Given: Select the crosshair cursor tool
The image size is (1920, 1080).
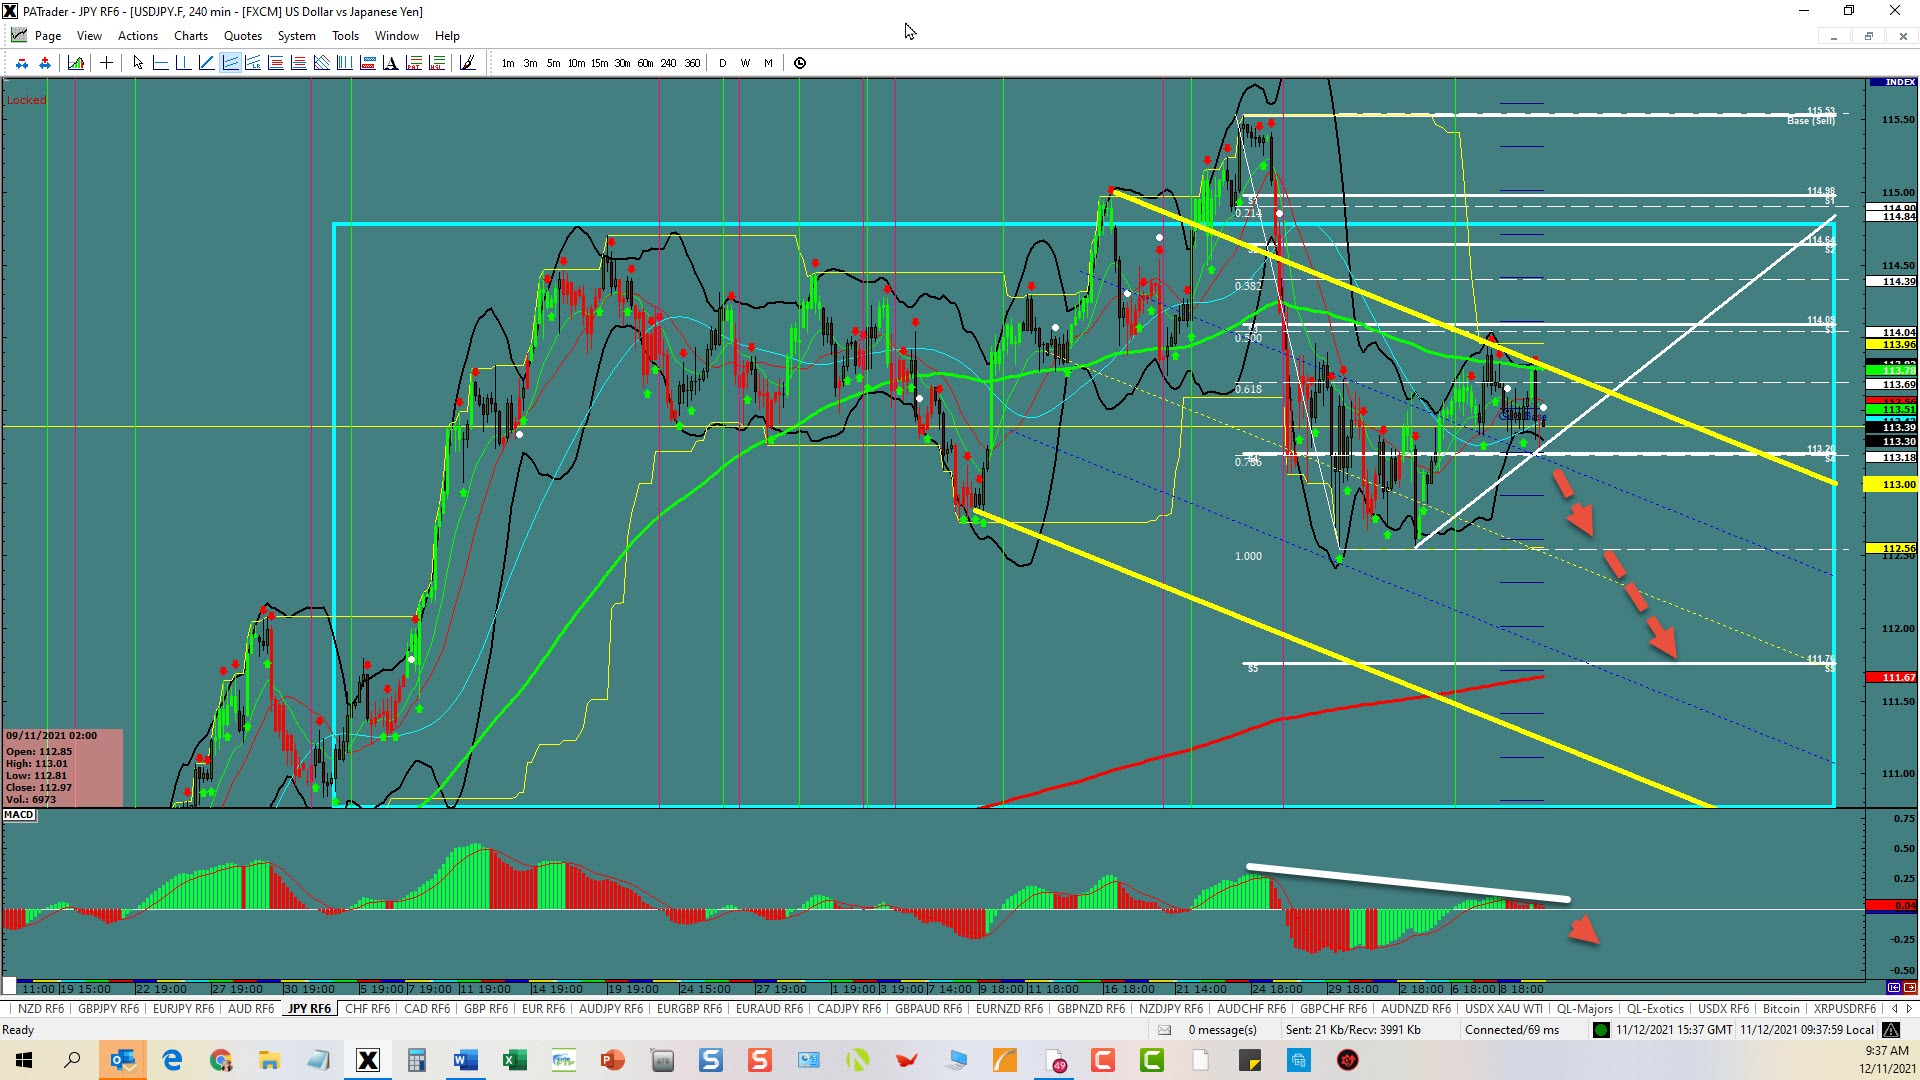Looking at the screenshot, I should [x=106, y=63].
